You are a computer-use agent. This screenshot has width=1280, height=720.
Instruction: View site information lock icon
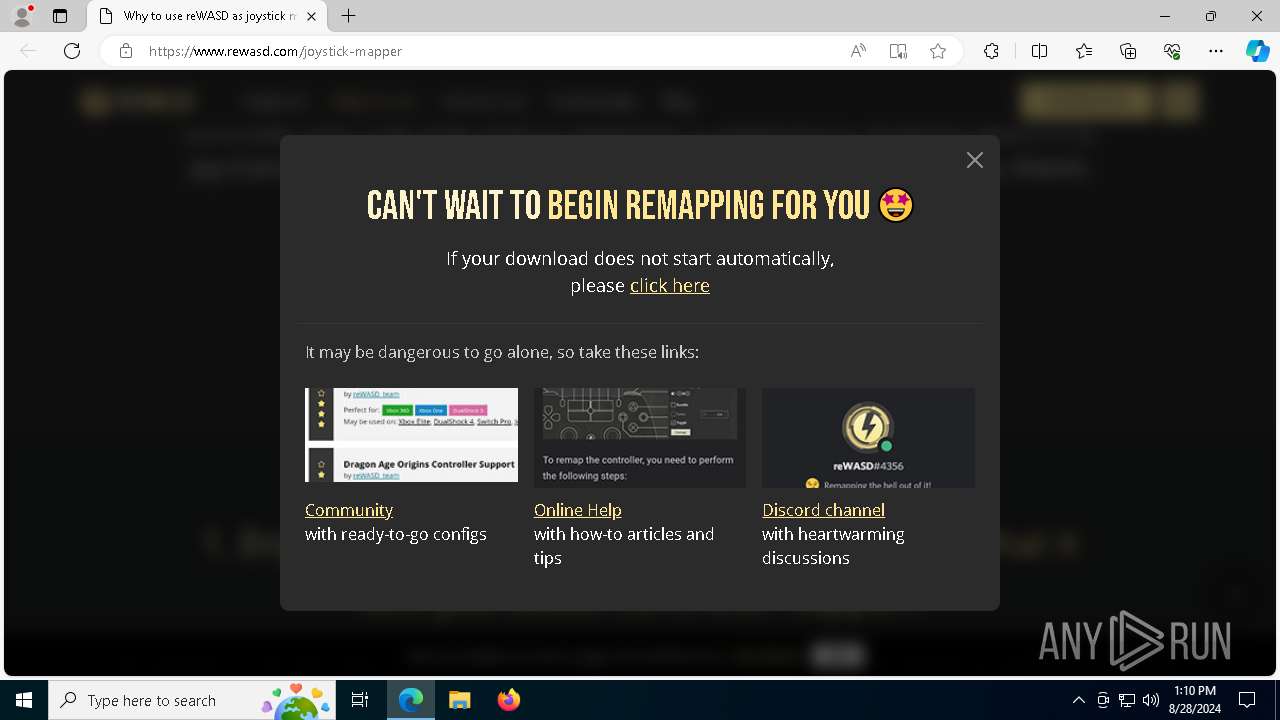pos(126,51)
